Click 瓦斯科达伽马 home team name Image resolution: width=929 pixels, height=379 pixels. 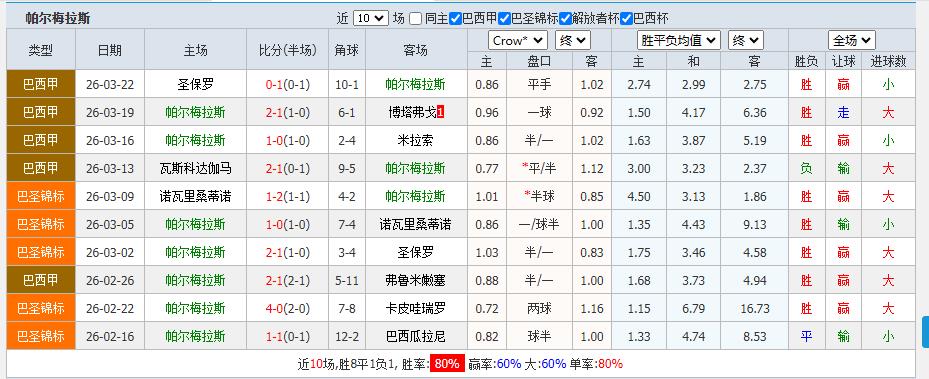point(196,168)
